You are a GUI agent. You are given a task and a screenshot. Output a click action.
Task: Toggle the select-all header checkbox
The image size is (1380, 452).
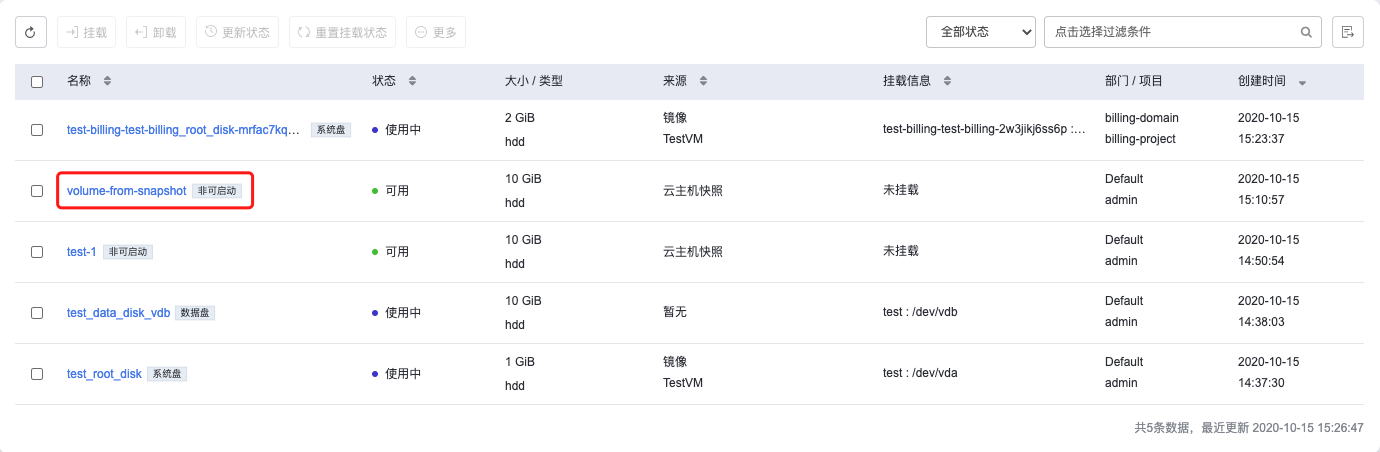coord(37,81)
